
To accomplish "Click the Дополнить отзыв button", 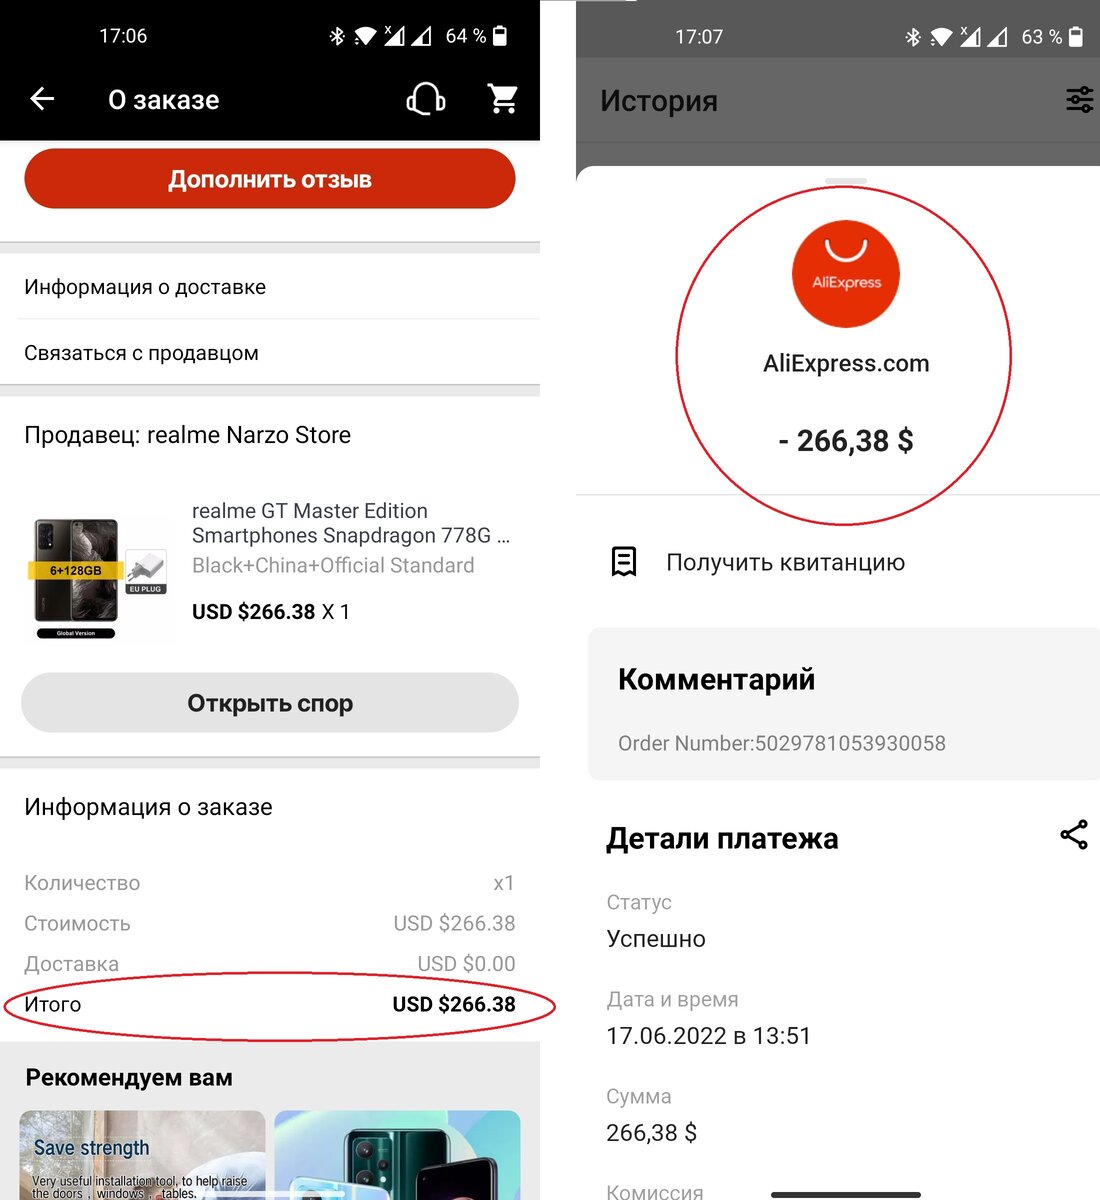I will [x=270, y=179].
